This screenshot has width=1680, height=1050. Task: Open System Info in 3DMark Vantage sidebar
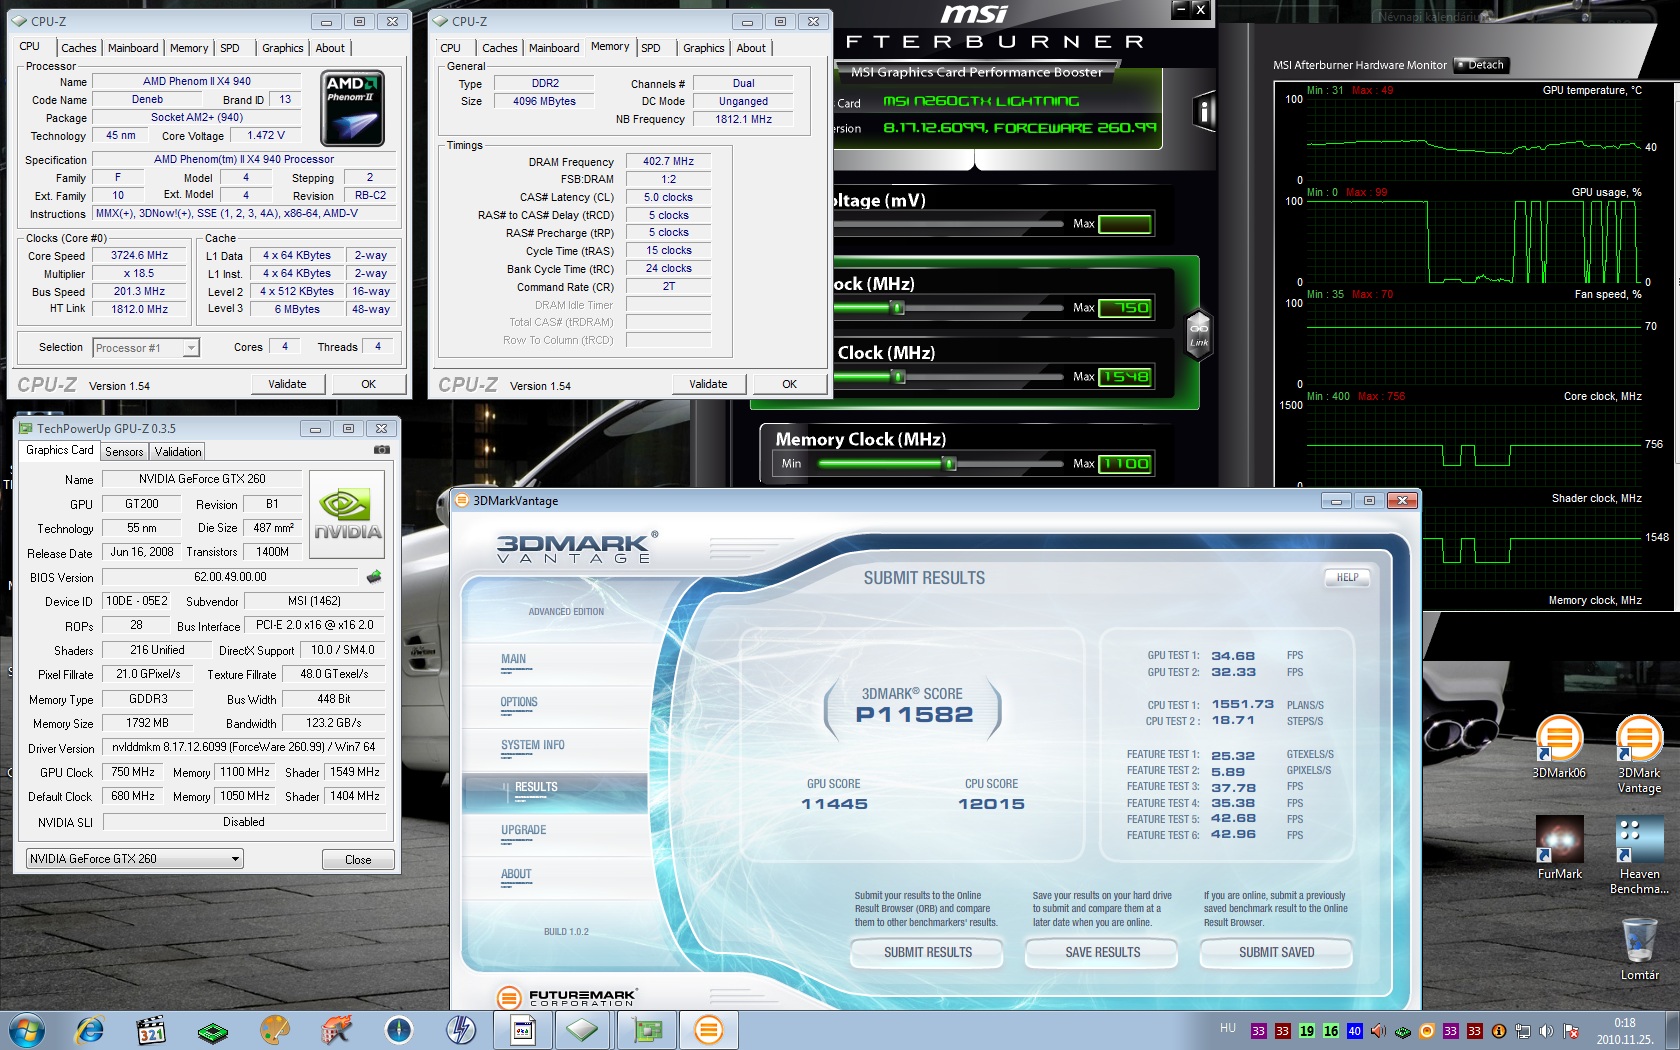[533, 745]
